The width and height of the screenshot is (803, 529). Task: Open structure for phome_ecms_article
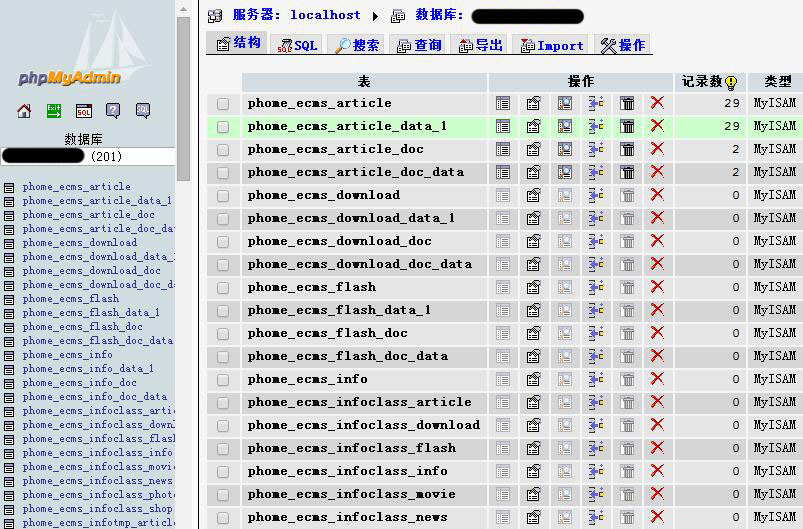pyautogui.click(x=534, y=103)
